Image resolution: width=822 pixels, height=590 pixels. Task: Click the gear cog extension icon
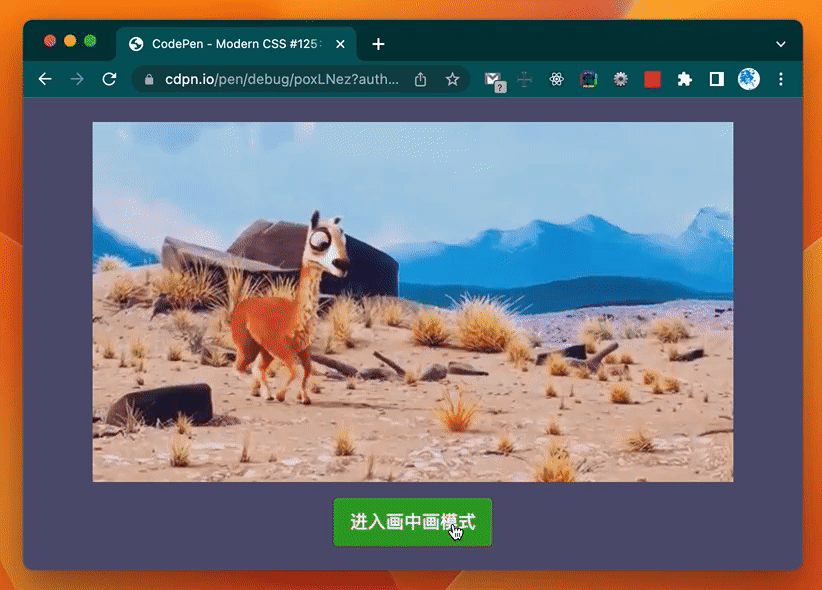click(x=621, y=79)
